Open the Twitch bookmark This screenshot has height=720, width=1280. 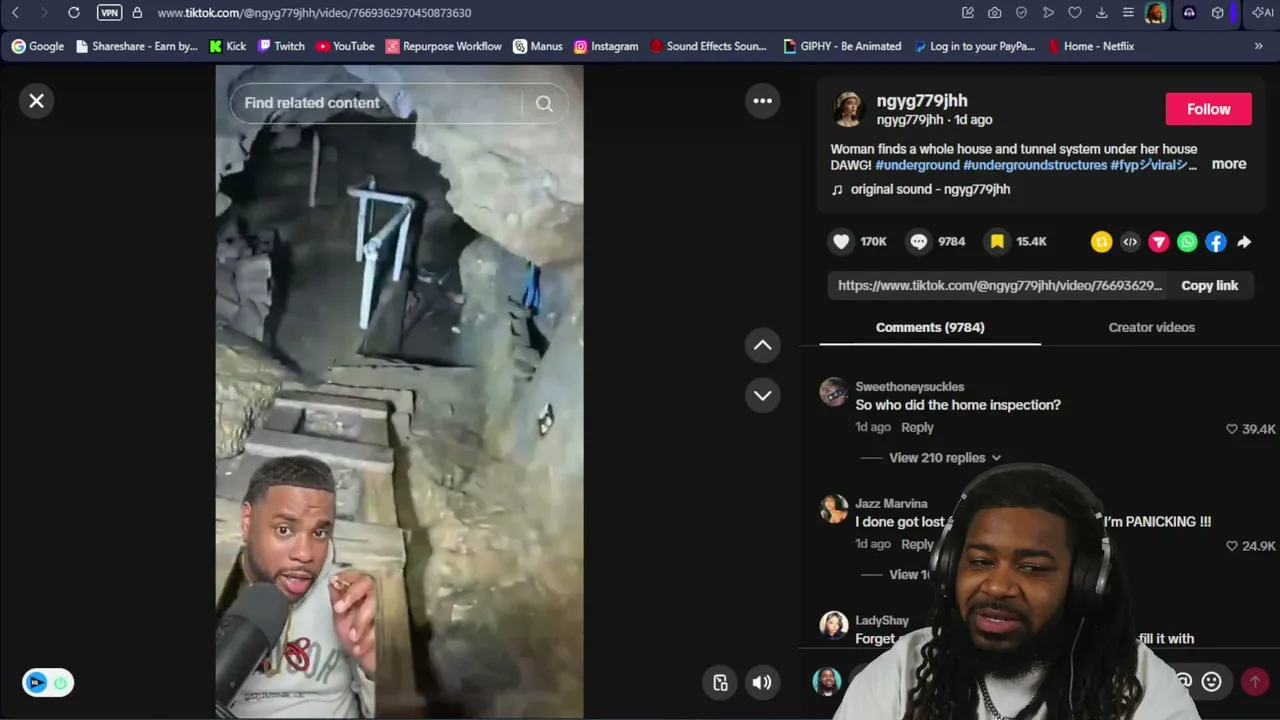pos(281,46)
